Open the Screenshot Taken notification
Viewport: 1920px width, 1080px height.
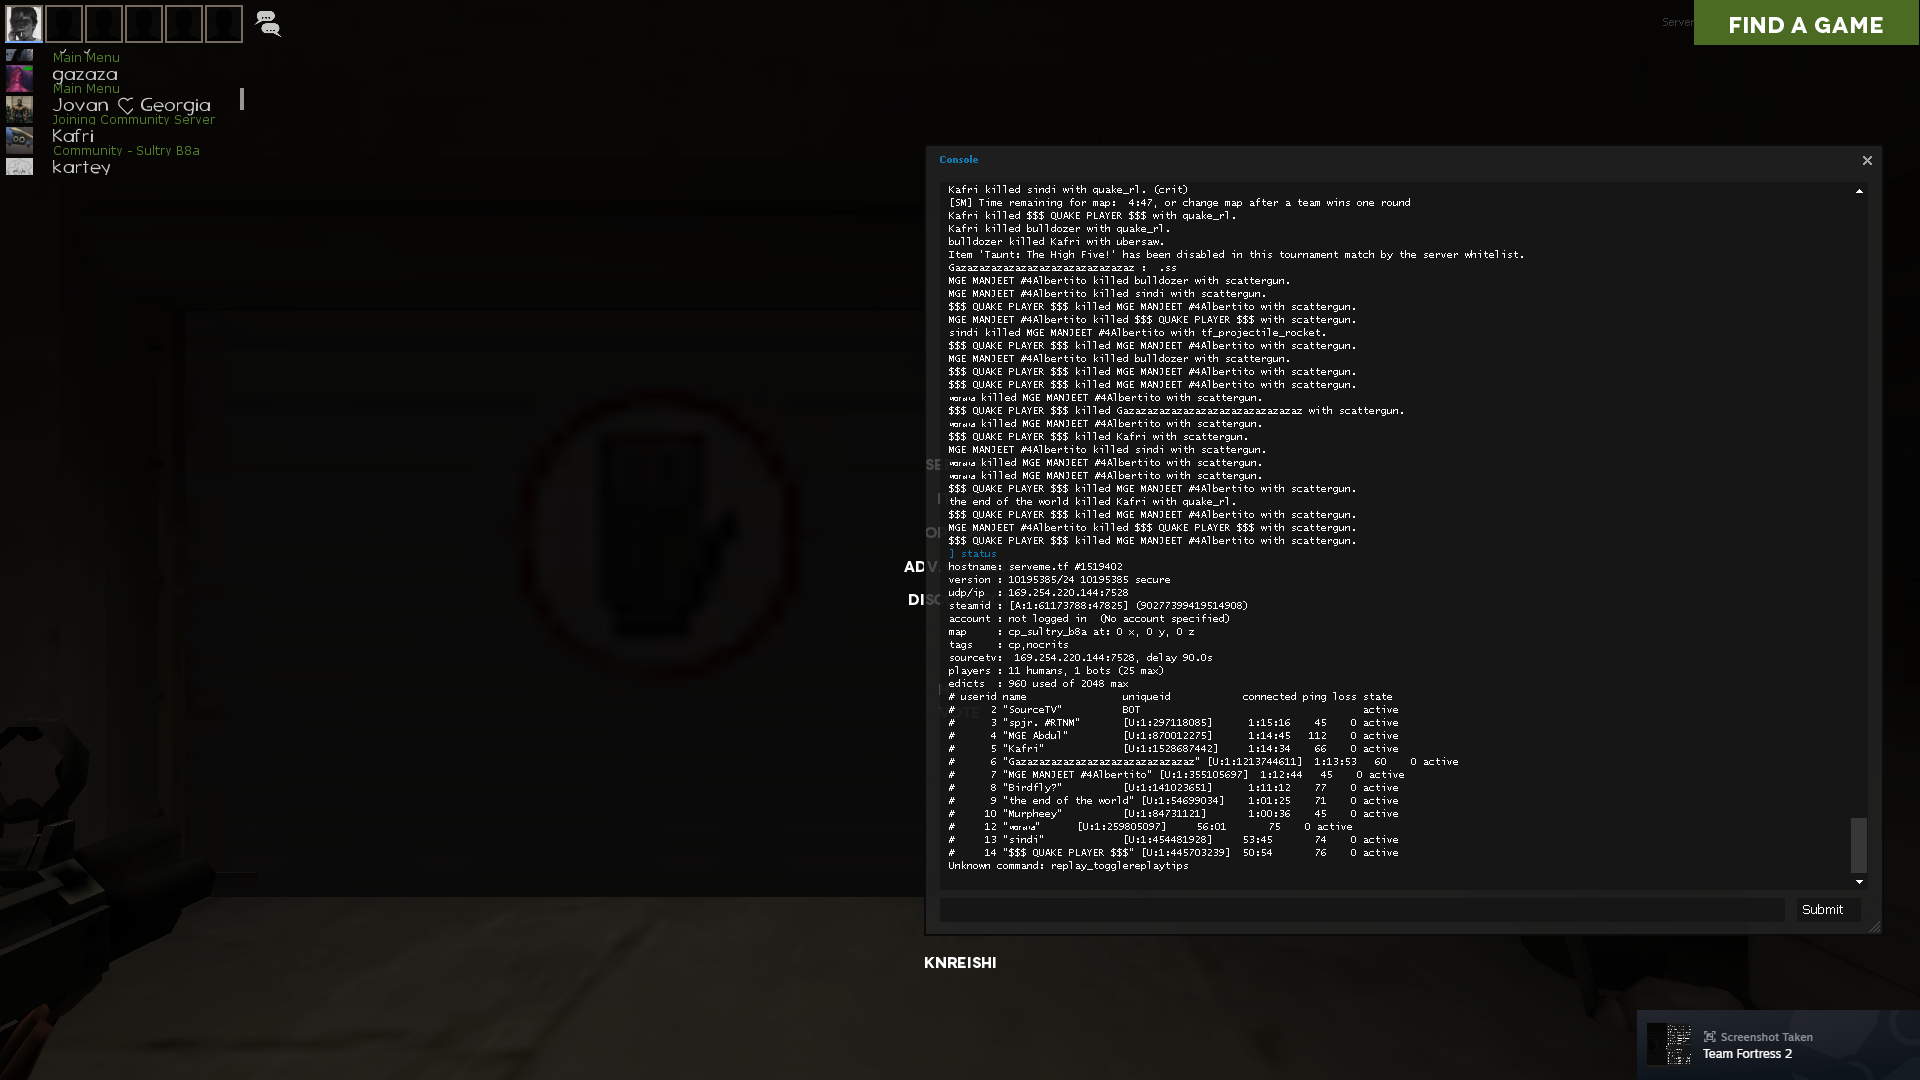[1778, 1045]
